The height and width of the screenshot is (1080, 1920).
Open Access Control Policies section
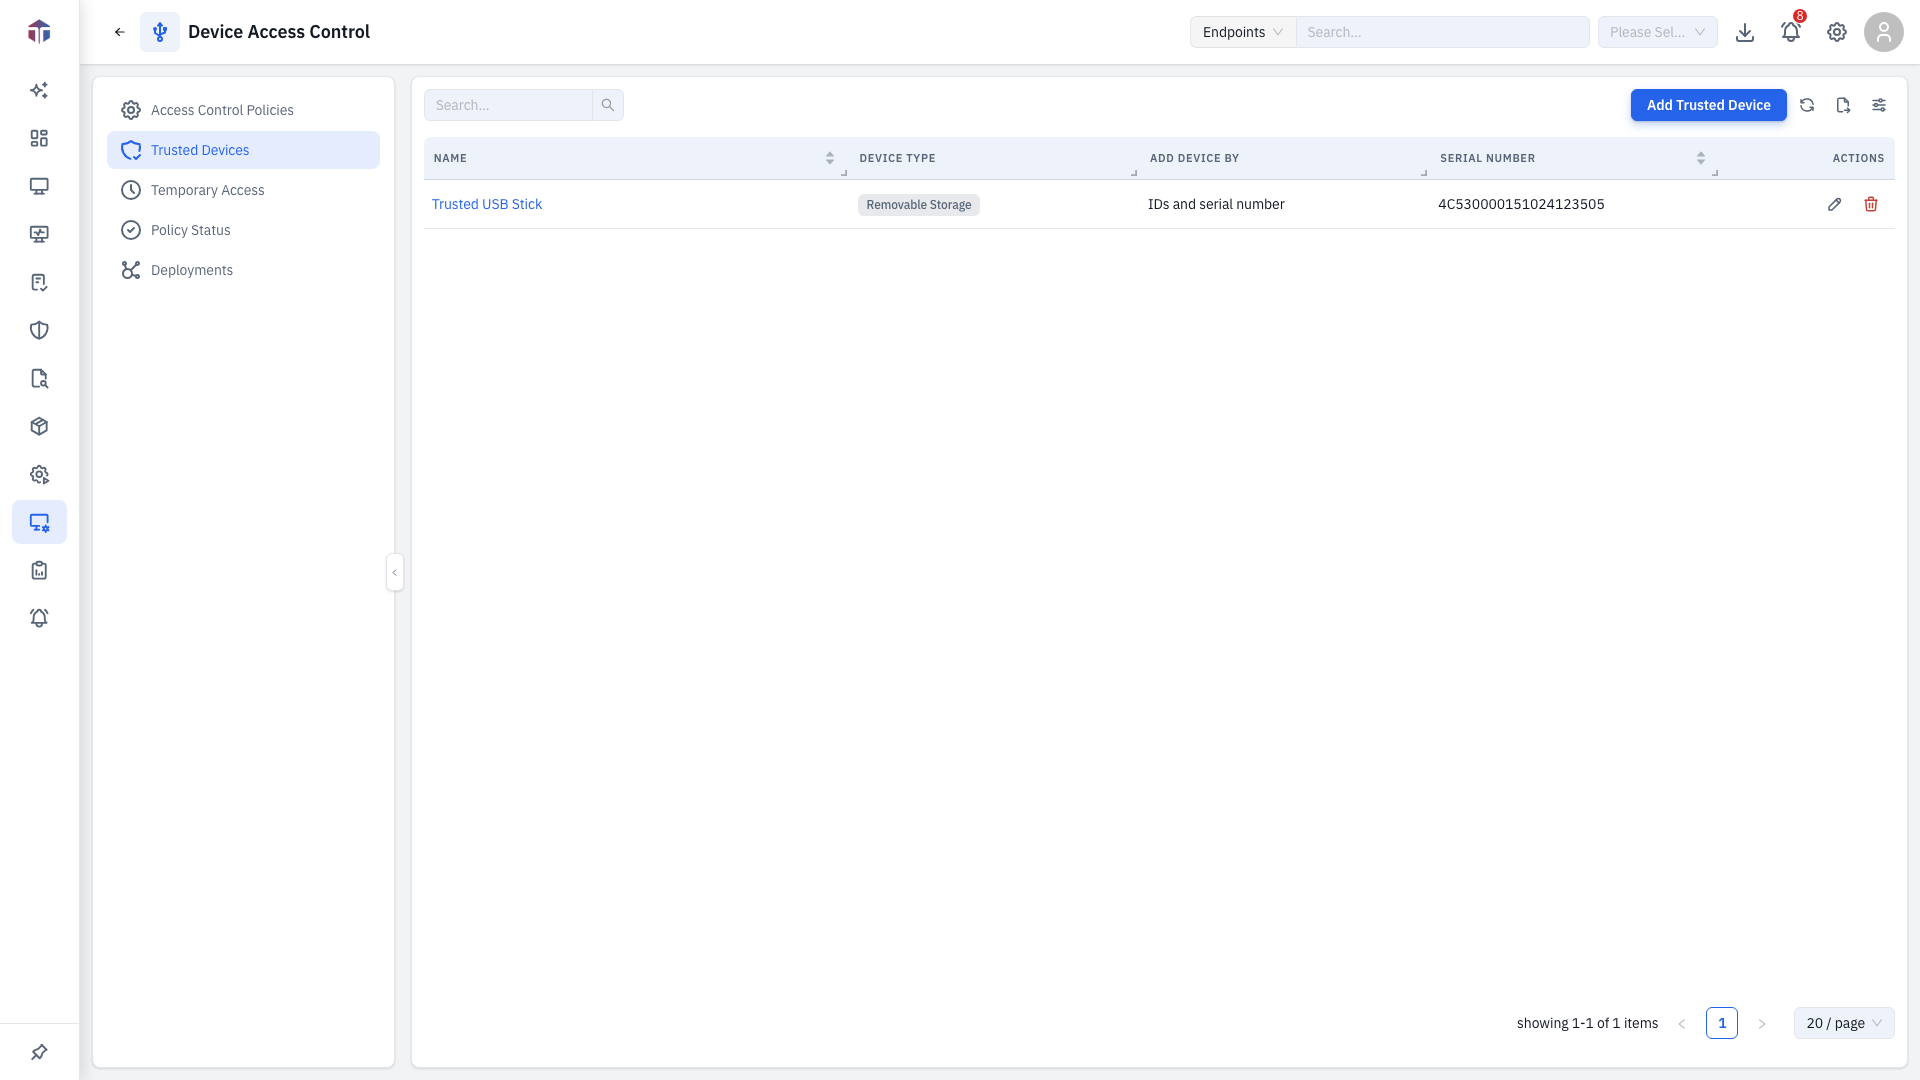pos(243,110)
